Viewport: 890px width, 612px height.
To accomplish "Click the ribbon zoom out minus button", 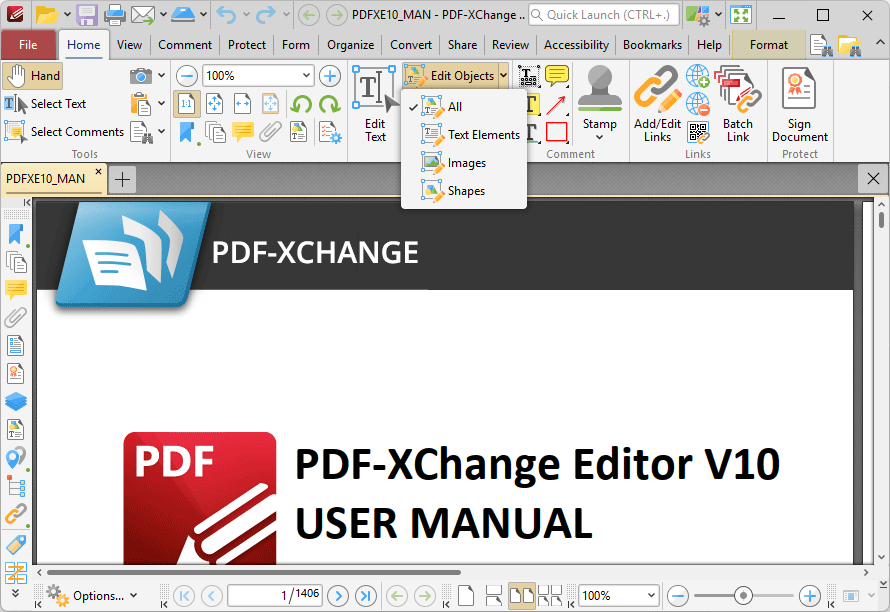I will tap(186, 76).
